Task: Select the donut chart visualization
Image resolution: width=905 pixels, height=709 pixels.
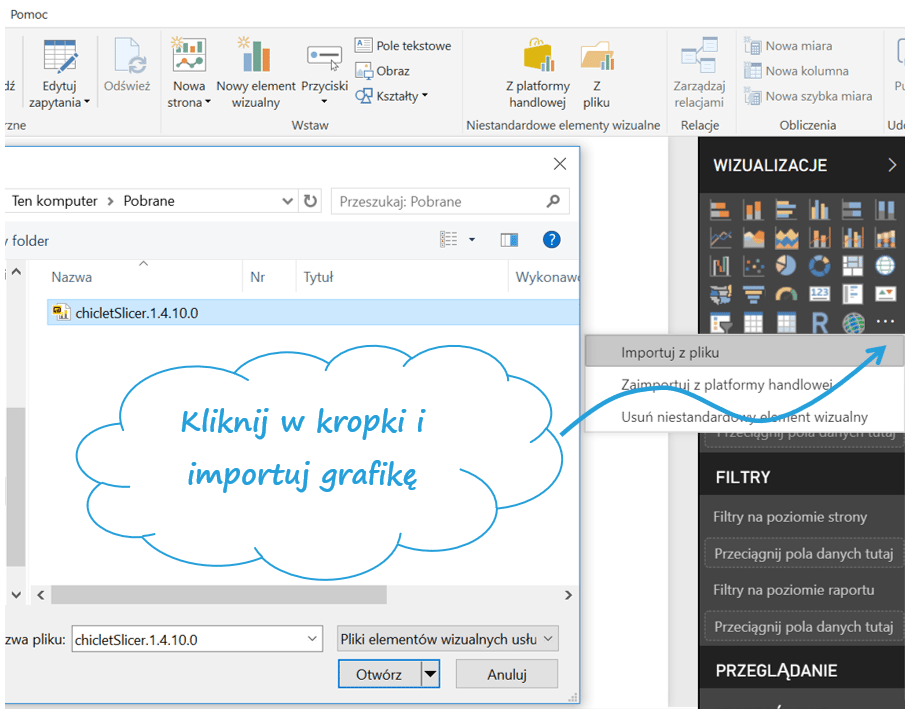Action: coord(819,266)
